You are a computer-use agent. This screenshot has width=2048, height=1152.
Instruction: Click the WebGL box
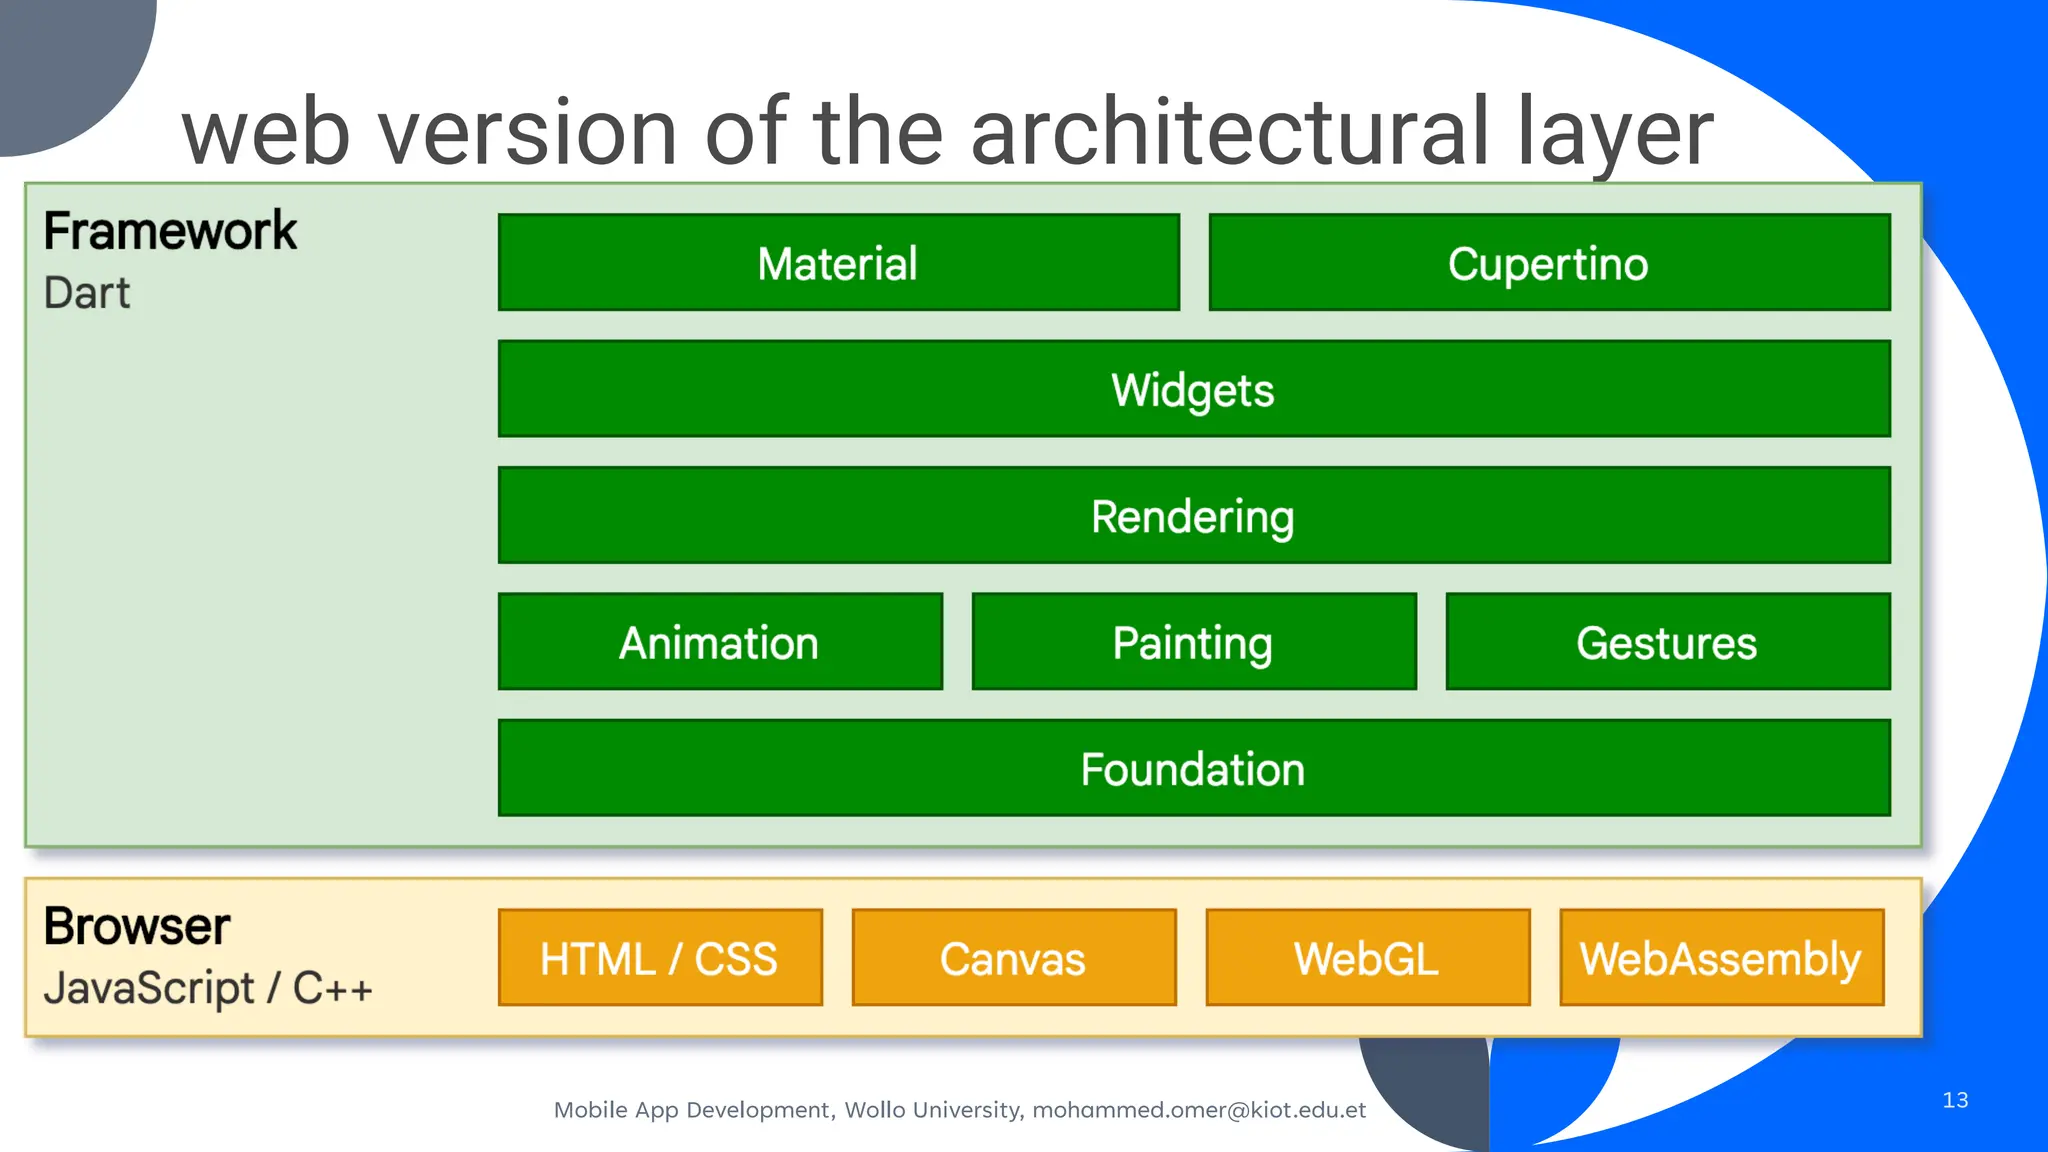click(1367, 958)
